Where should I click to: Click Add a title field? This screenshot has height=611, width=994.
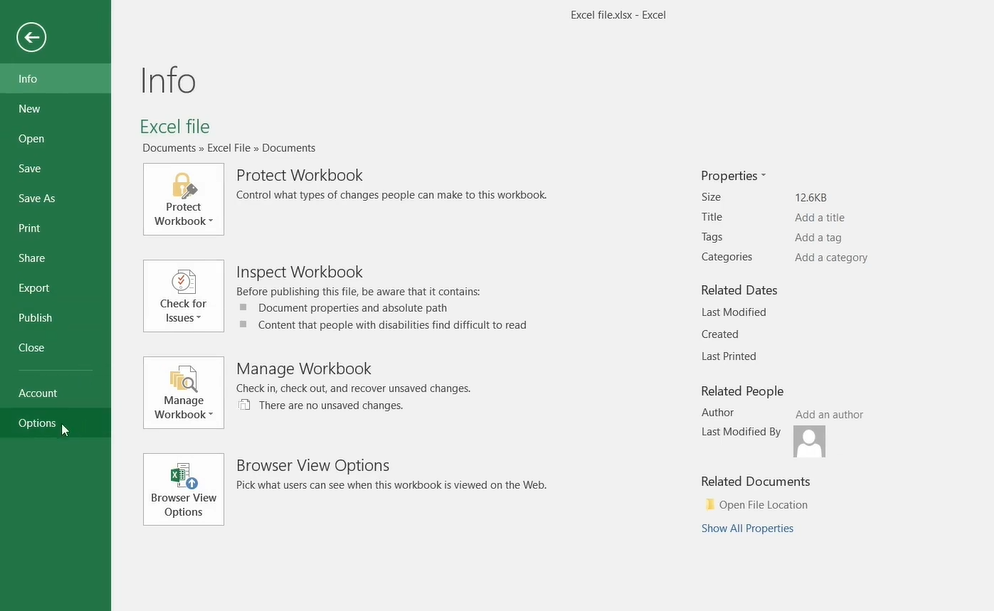point(819,217)
